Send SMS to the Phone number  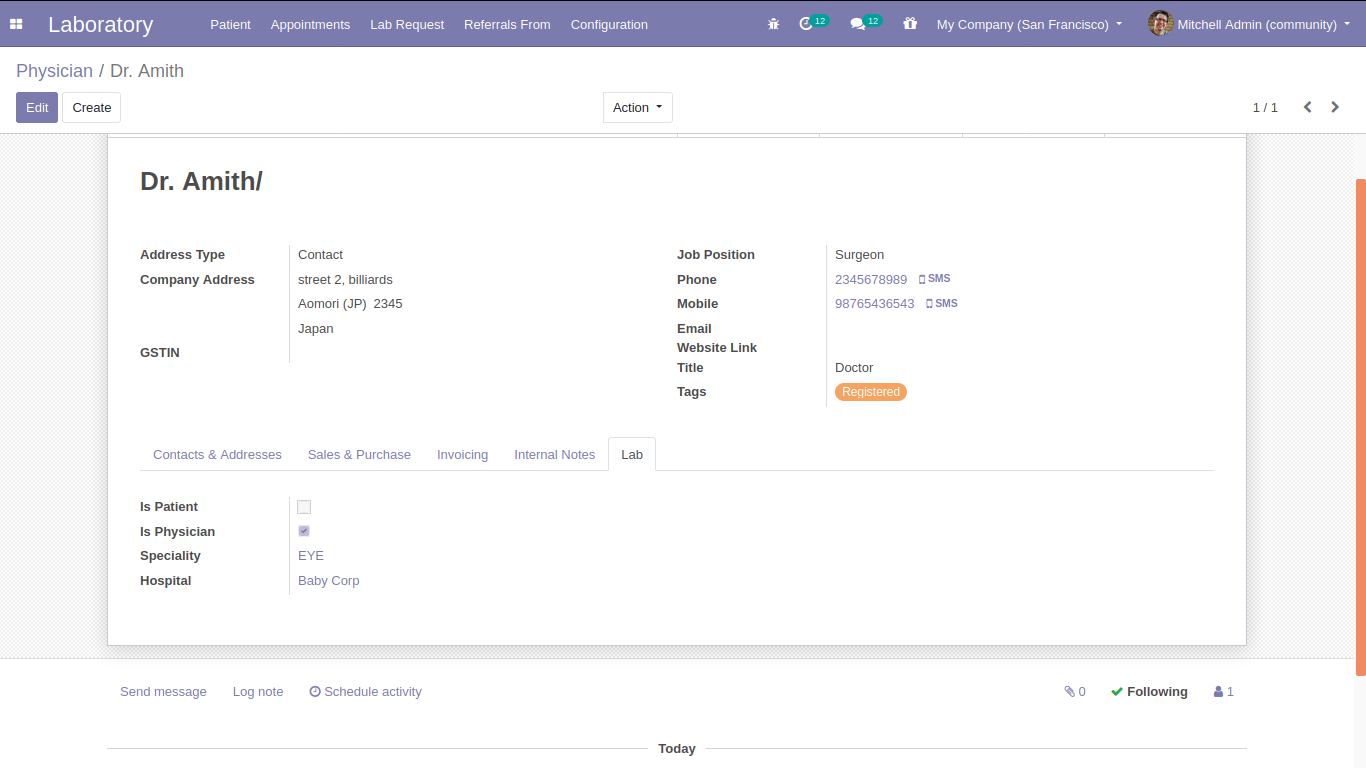[x=935, y=279]
